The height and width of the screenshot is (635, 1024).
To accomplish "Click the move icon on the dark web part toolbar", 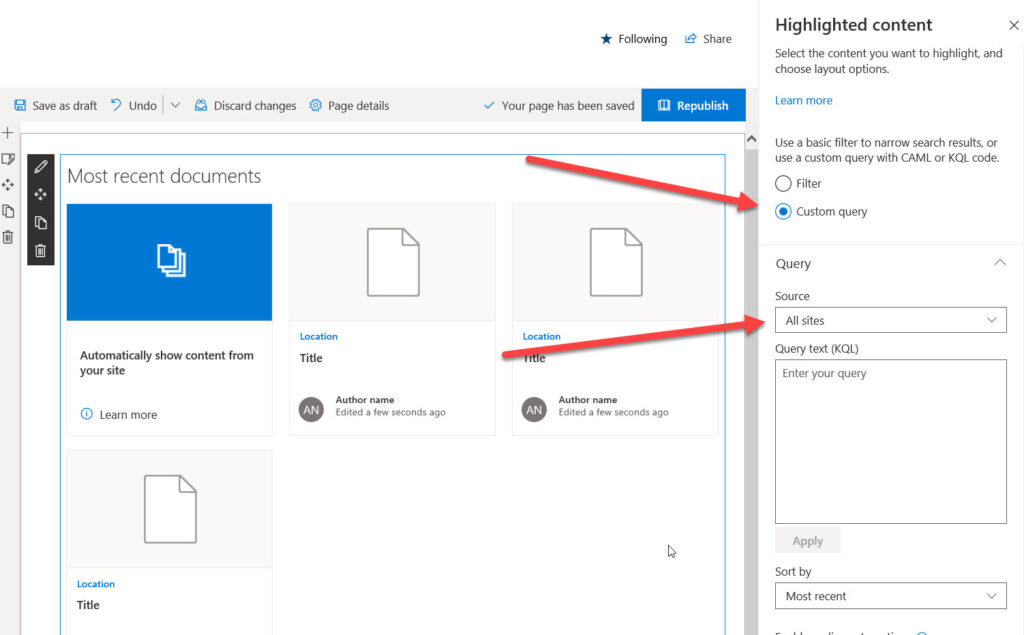I will tap(41, 195).
